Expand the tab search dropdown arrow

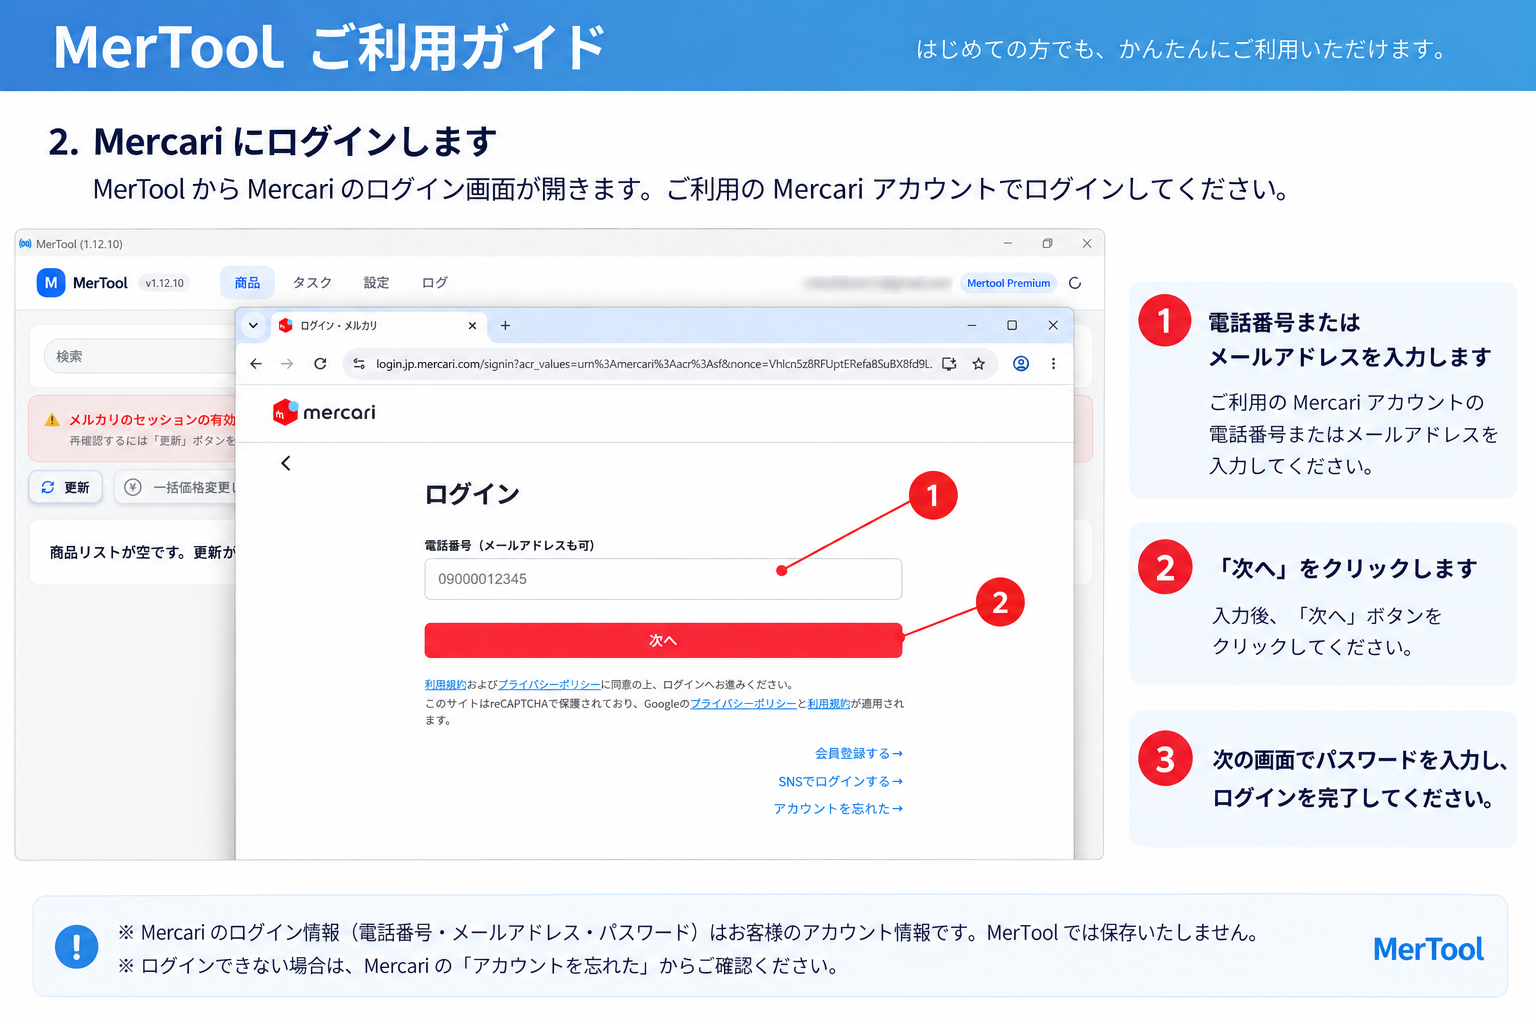(253, 325)
